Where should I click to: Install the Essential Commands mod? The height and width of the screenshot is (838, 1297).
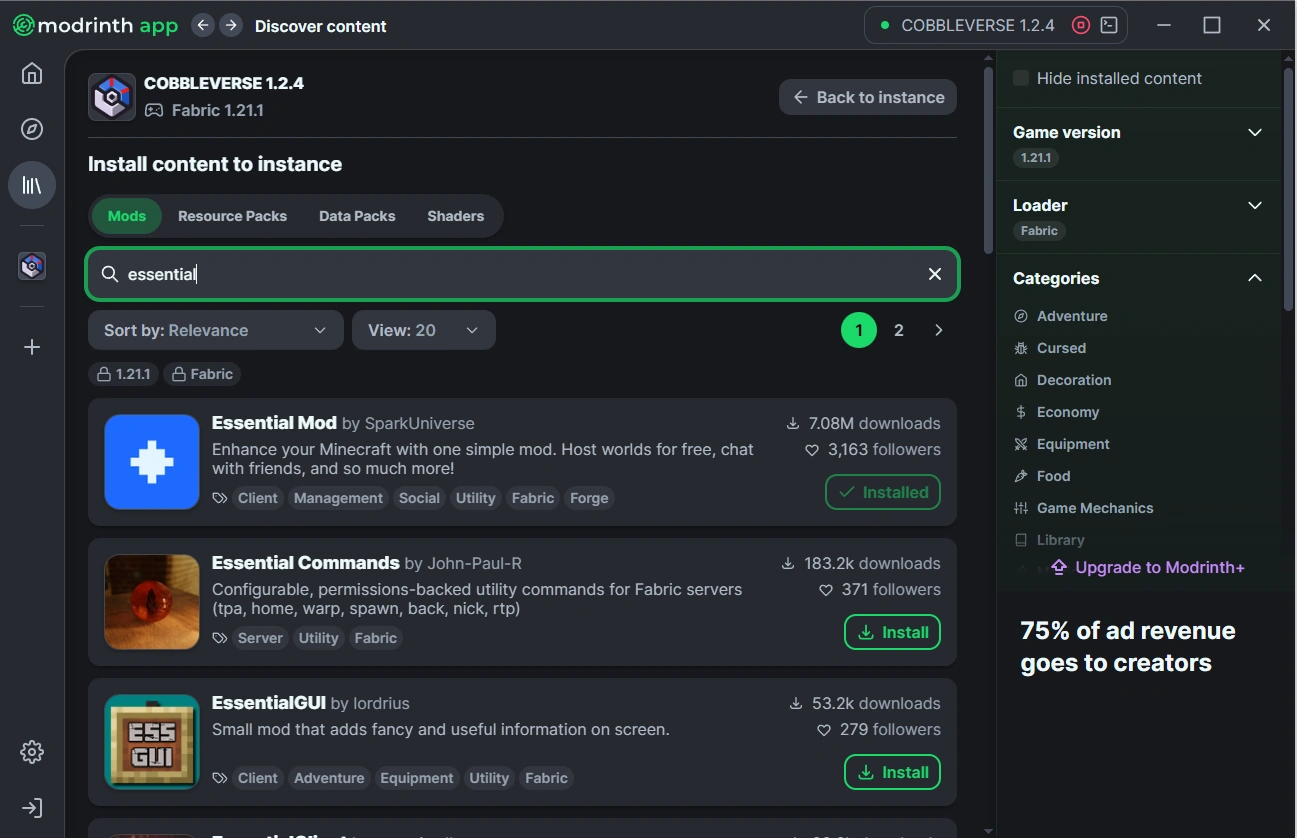pyautogui.click(x=893, y=632)
